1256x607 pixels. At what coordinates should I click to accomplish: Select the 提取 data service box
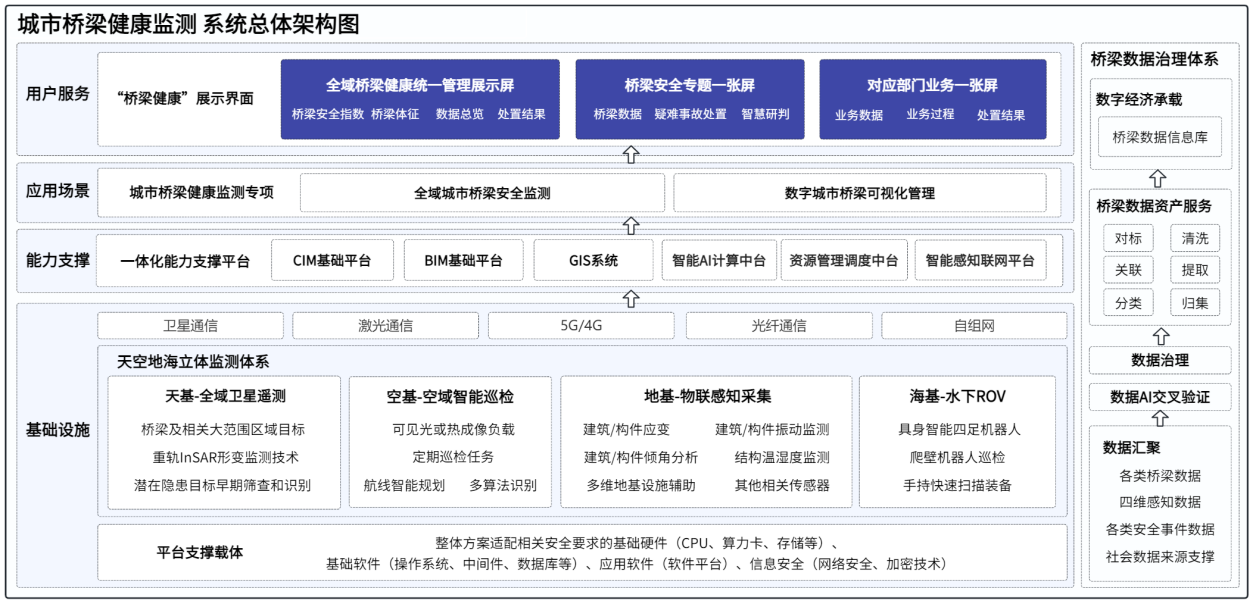[x=1195, y=270]
